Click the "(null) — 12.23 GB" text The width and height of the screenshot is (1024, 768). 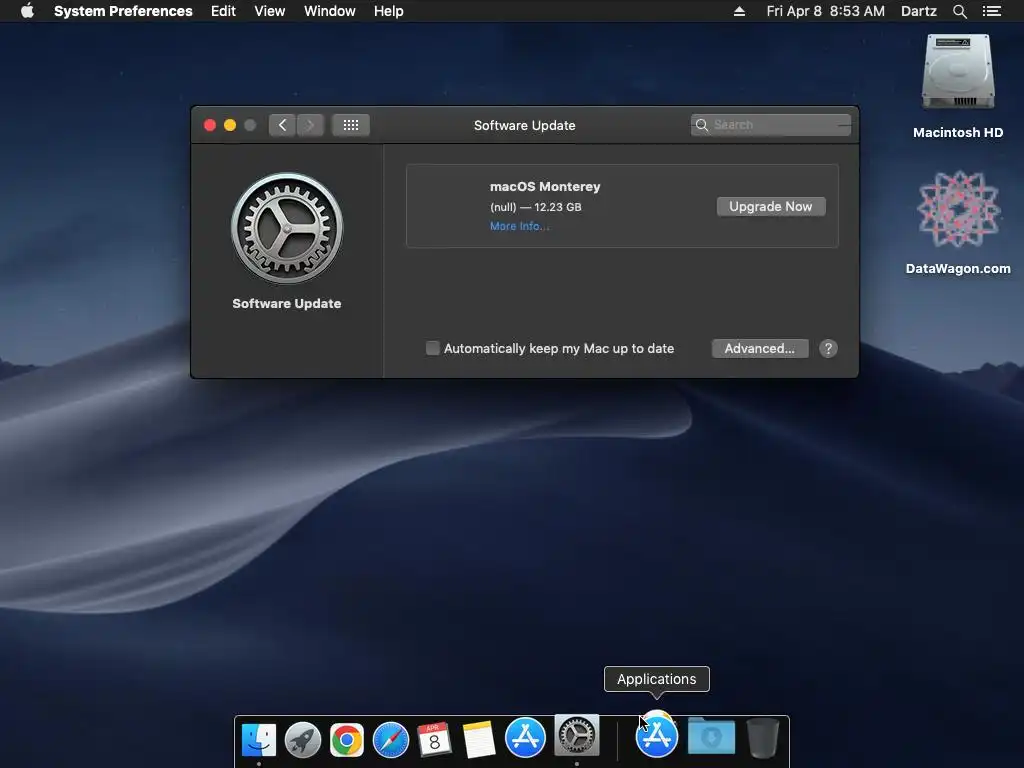coord(536,207)
